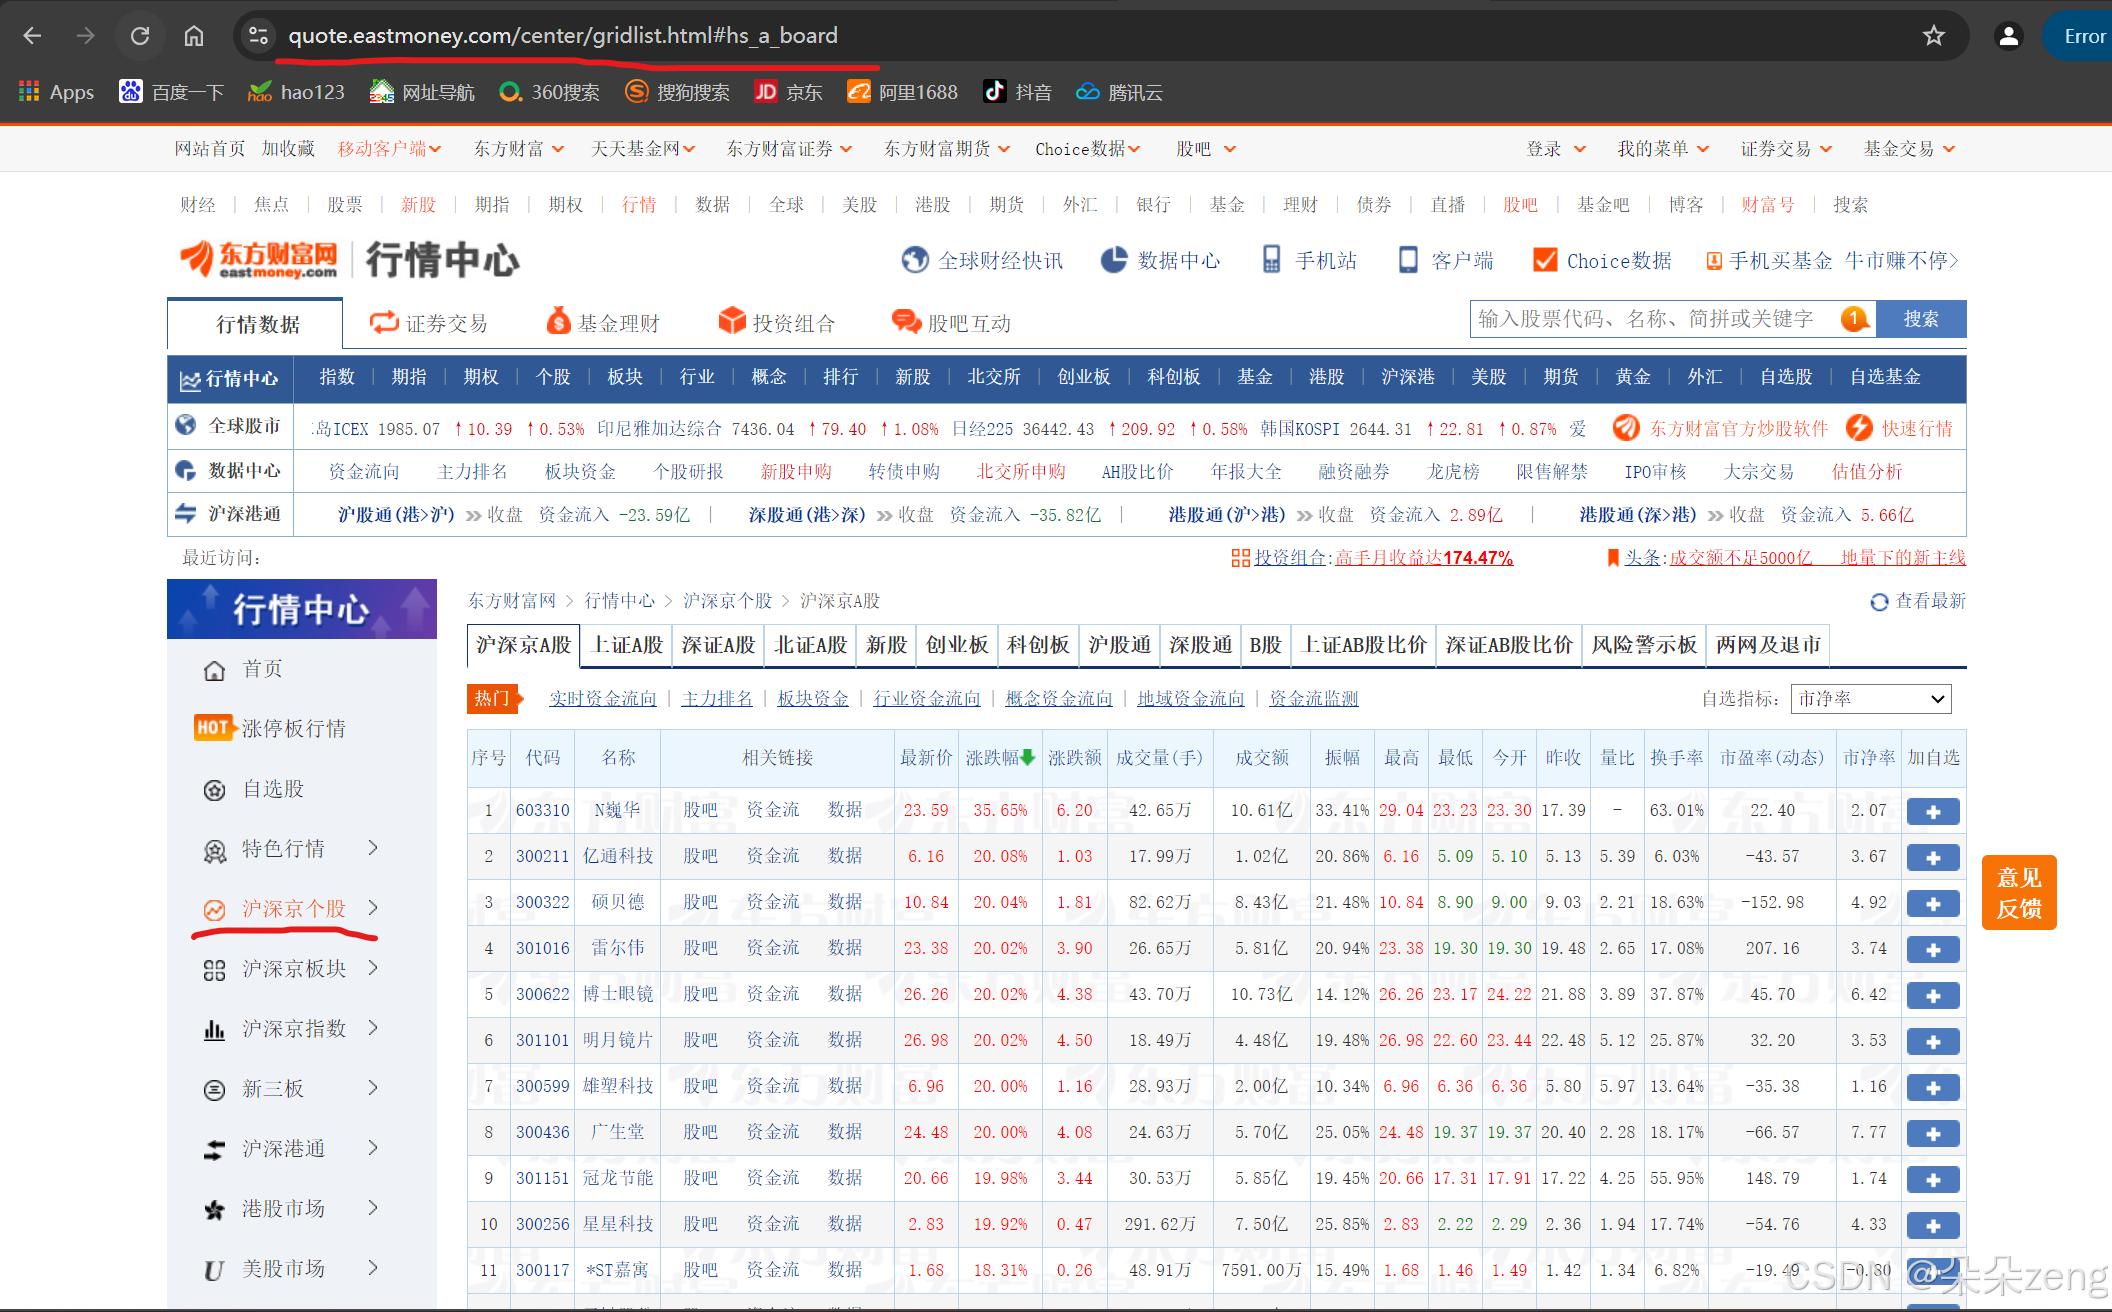Open the 抖音 bookmark
Screen dimensions: 2112x1312
pyautogui.click(x=1017, y=92)
